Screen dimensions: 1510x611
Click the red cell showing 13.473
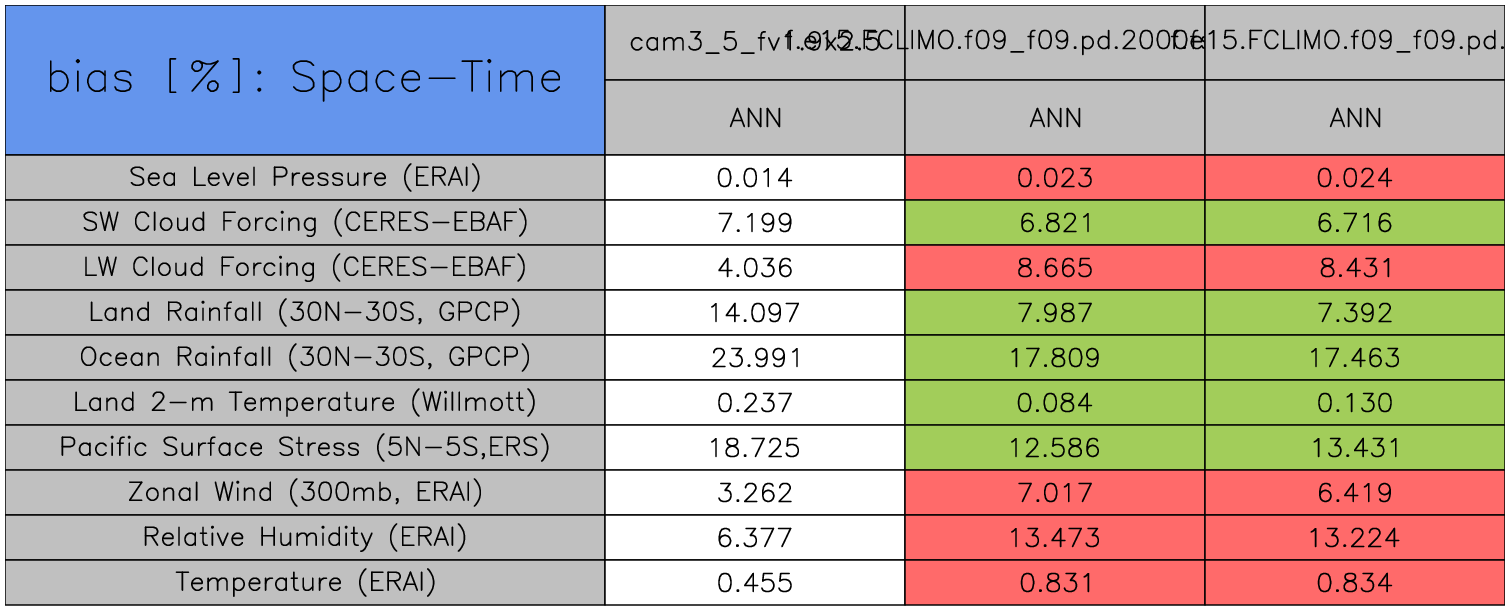click(x=1055, y=538)
